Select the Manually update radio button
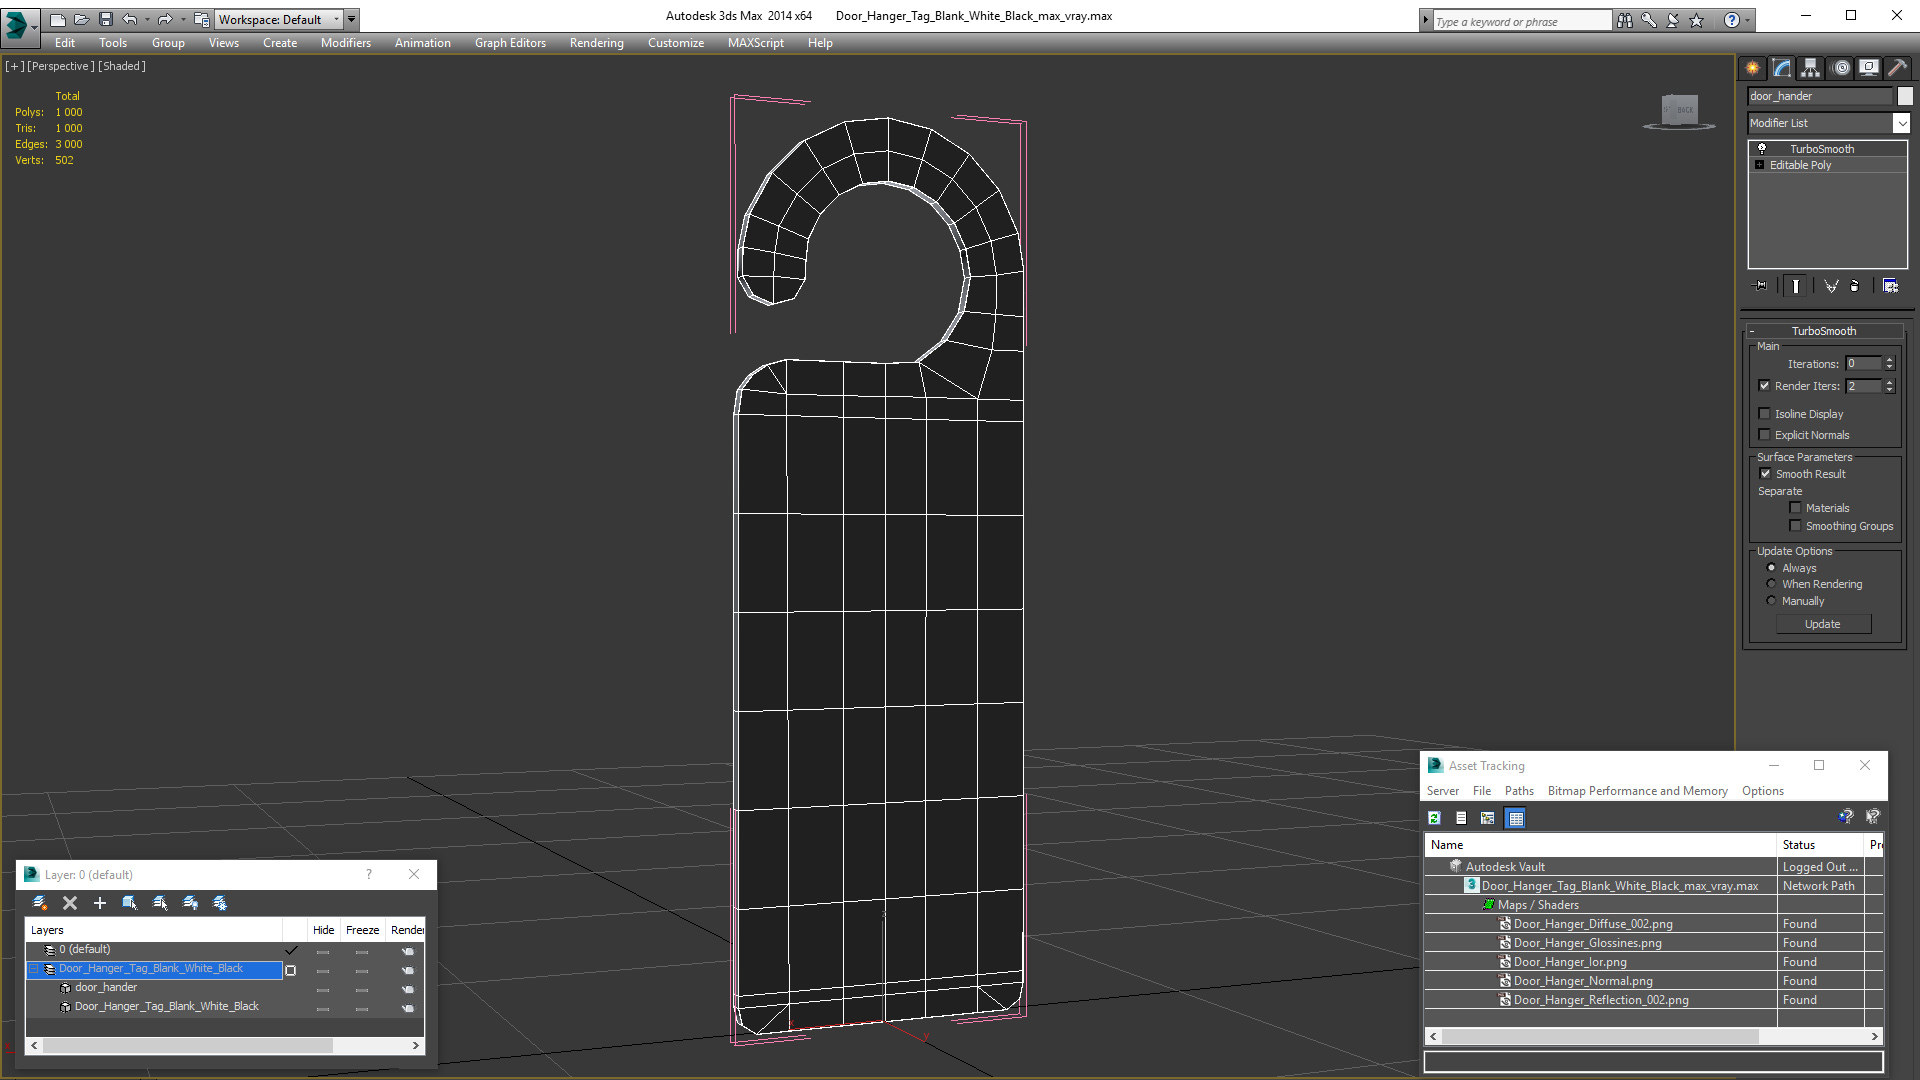This screenshot has height=1080, width=1920. [1771, 601]
